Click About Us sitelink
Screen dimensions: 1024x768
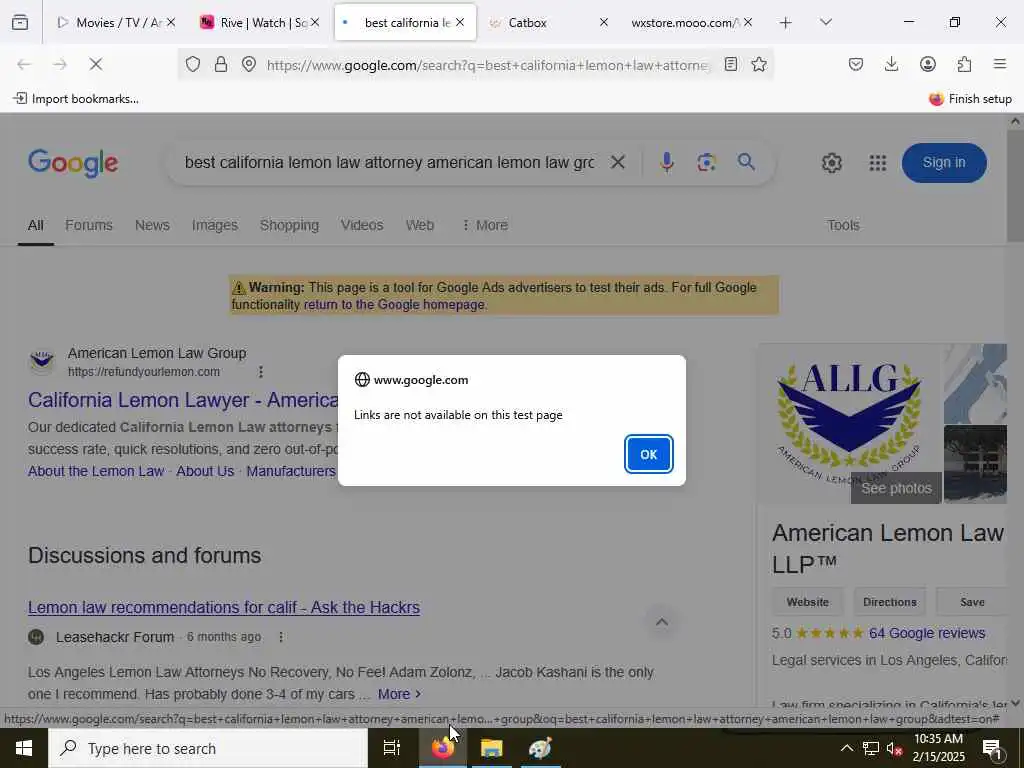tap(205, 471)
